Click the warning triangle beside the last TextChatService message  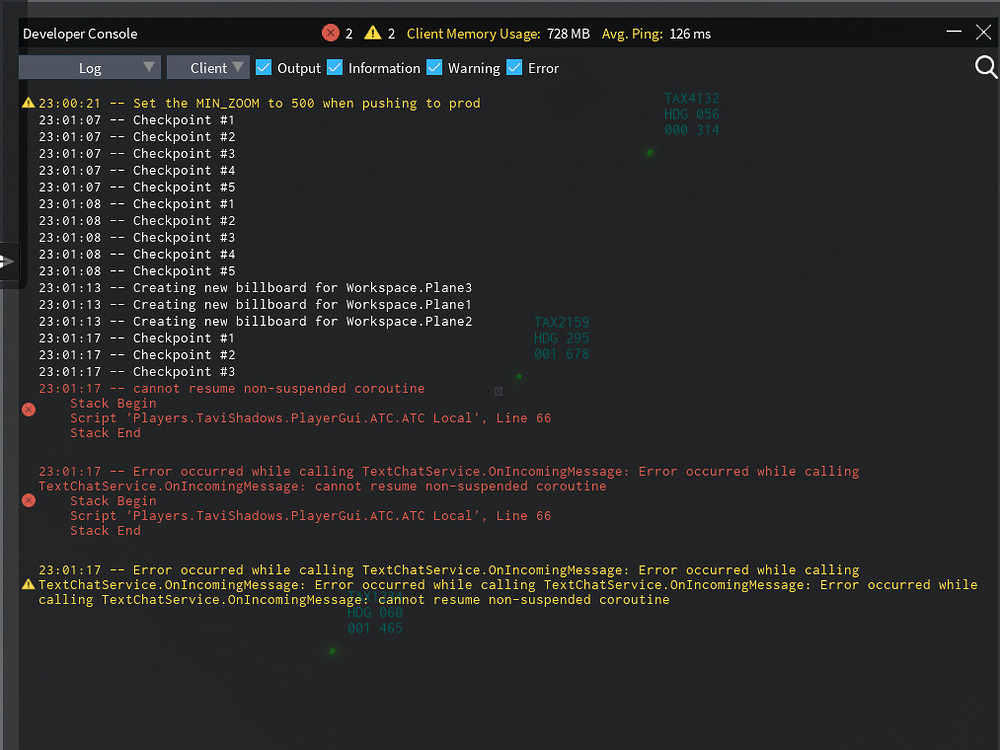(x=27, y=584)
